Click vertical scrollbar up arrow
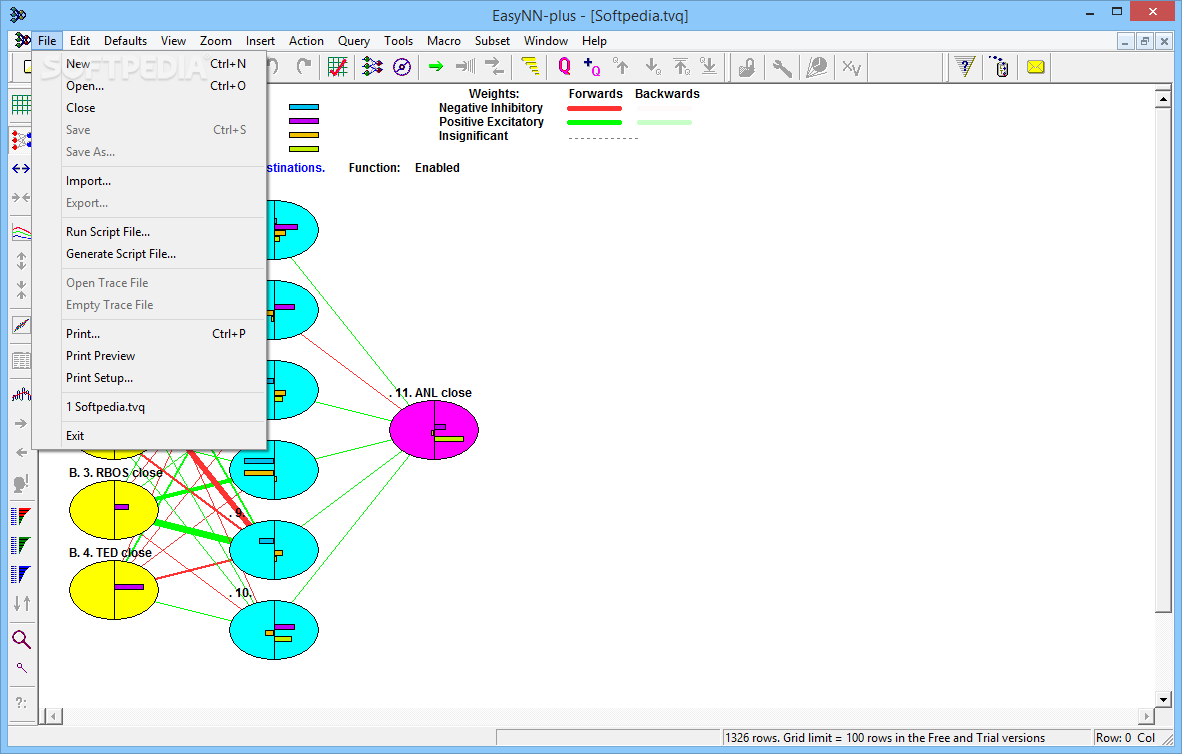 click(x=1163, y=99)
